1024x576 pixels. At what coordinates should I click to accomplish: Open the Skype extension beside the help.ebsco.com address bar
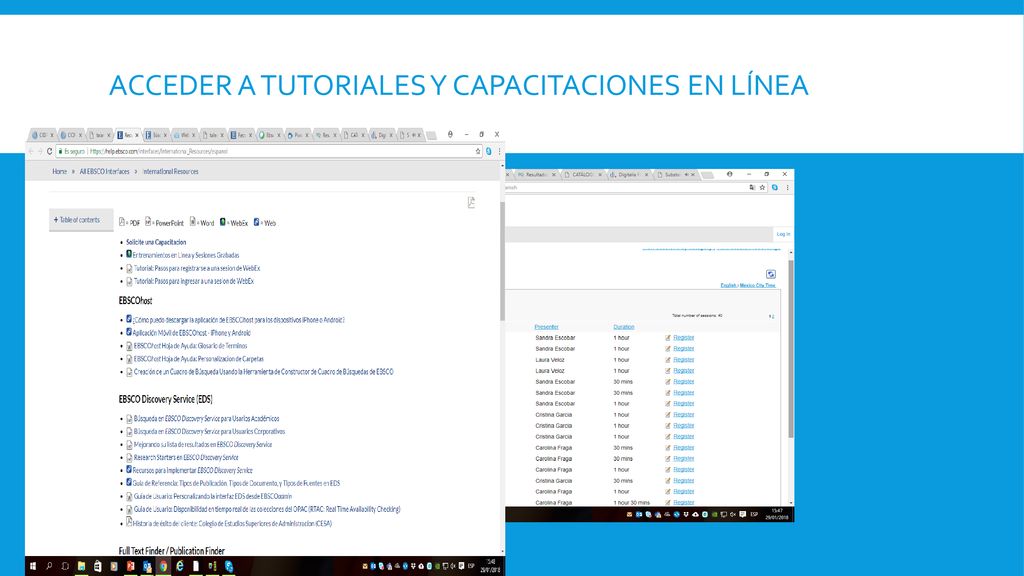coord(488,151)
